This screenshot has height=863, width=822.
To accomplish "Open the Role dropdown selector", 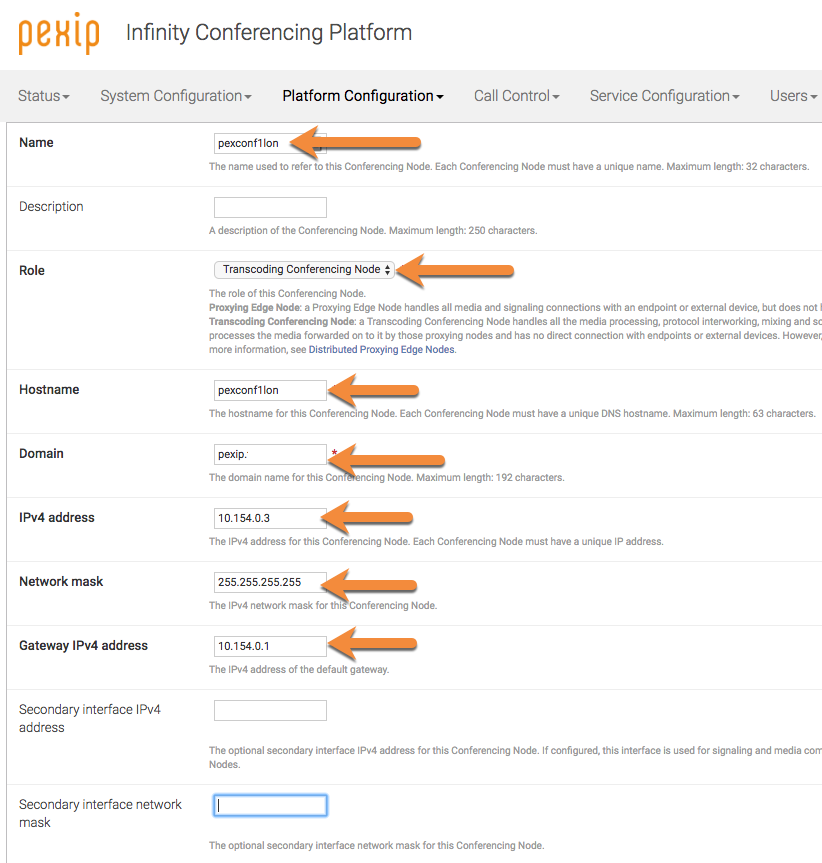I will [305, 270].
